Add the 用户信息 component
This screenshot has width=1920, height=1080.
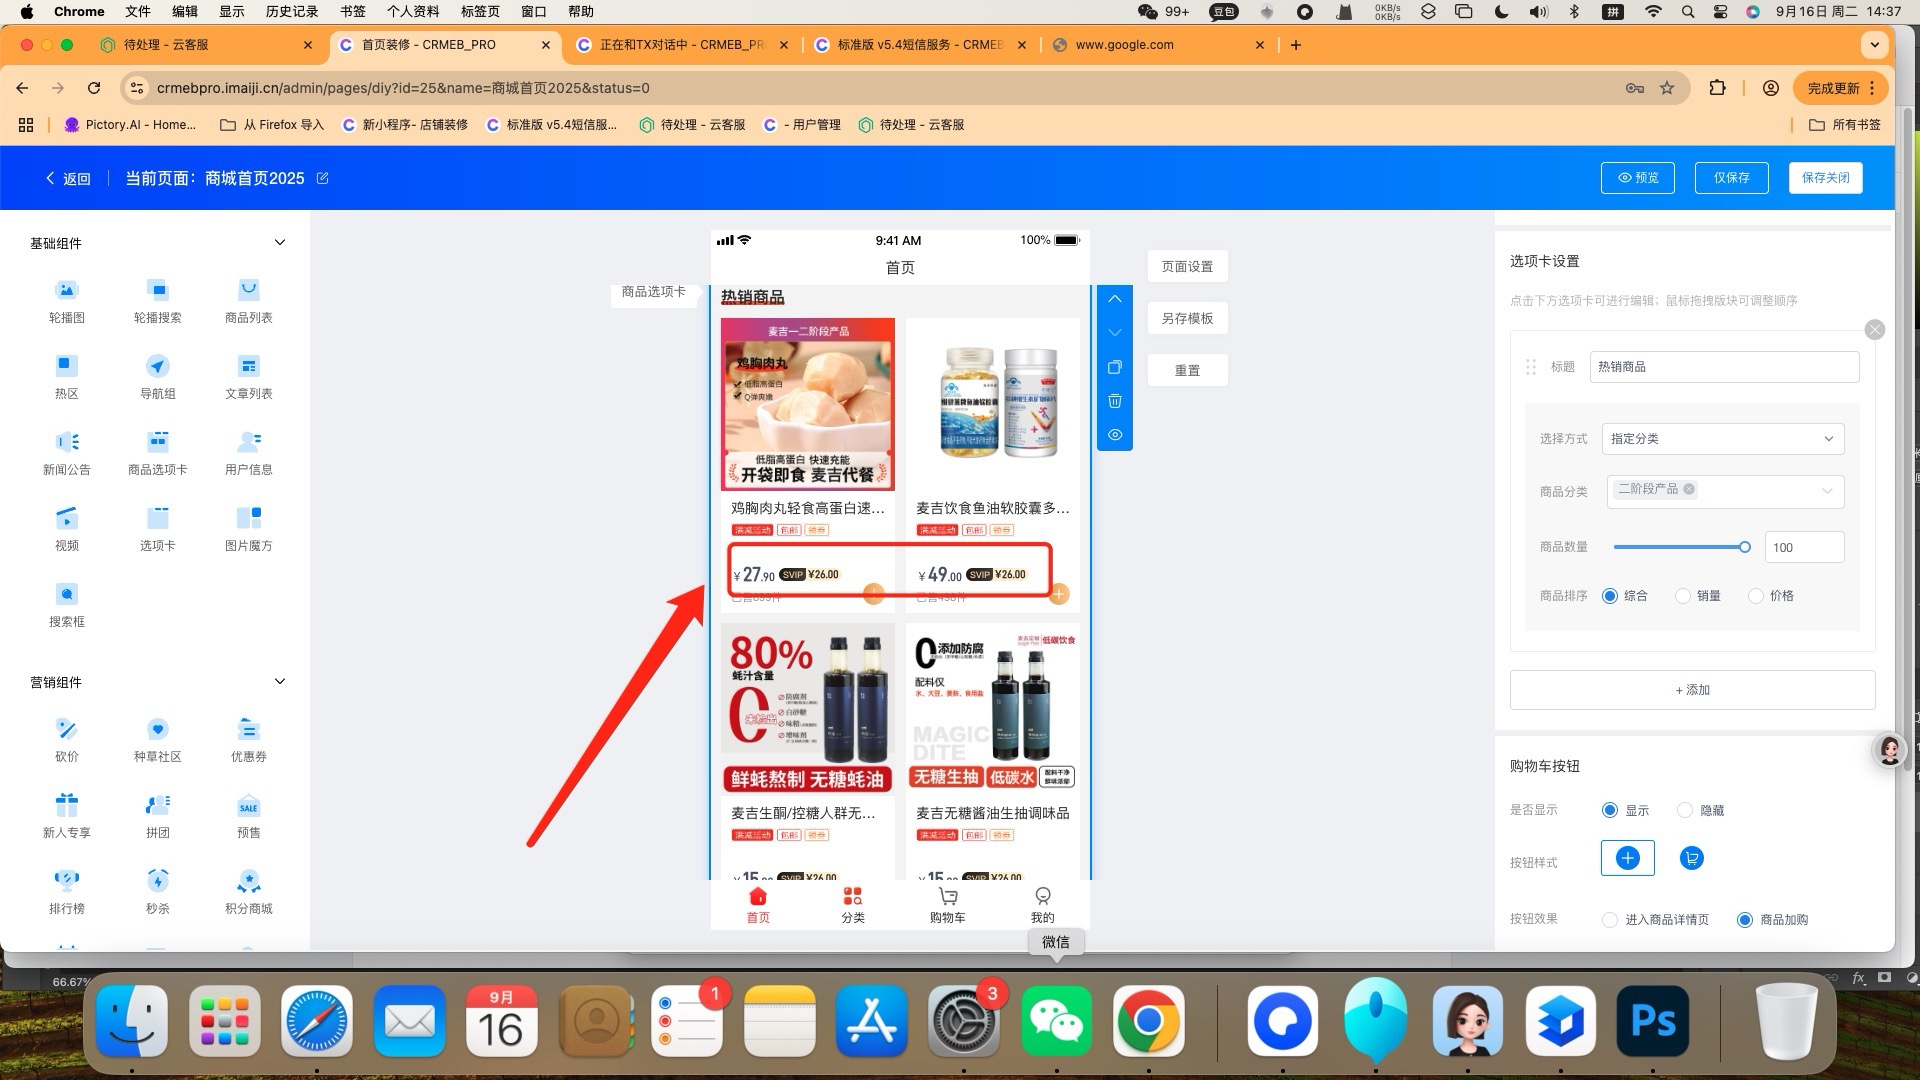point(248,453)
